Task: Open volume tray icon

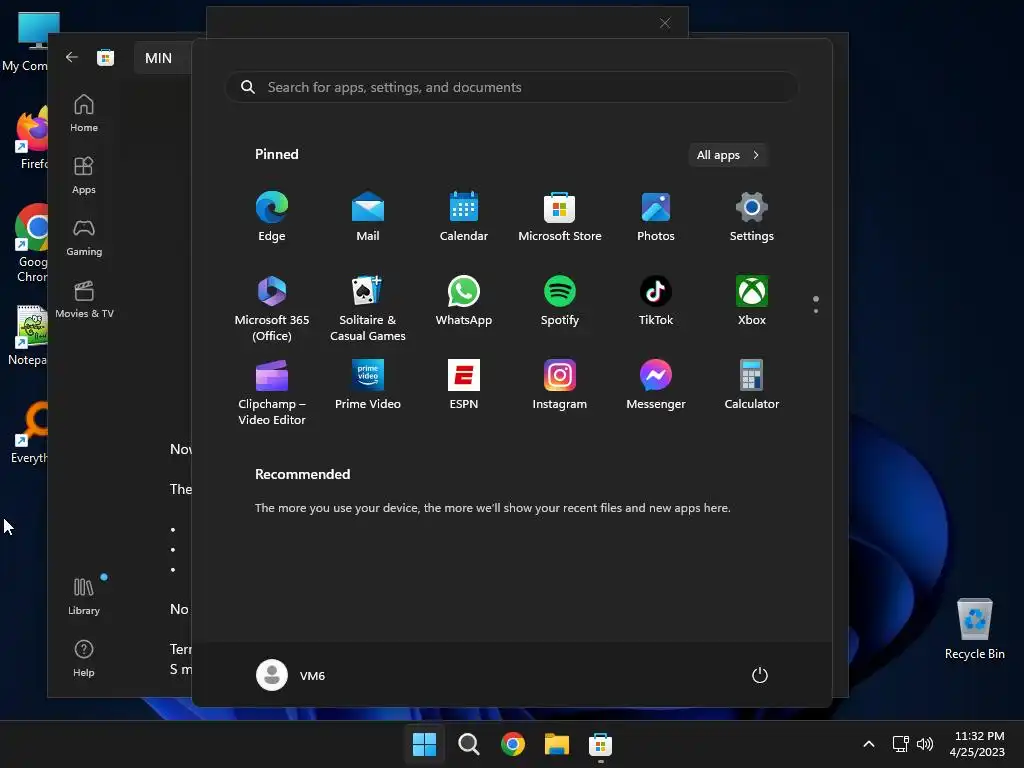Action: coord(925,744)
